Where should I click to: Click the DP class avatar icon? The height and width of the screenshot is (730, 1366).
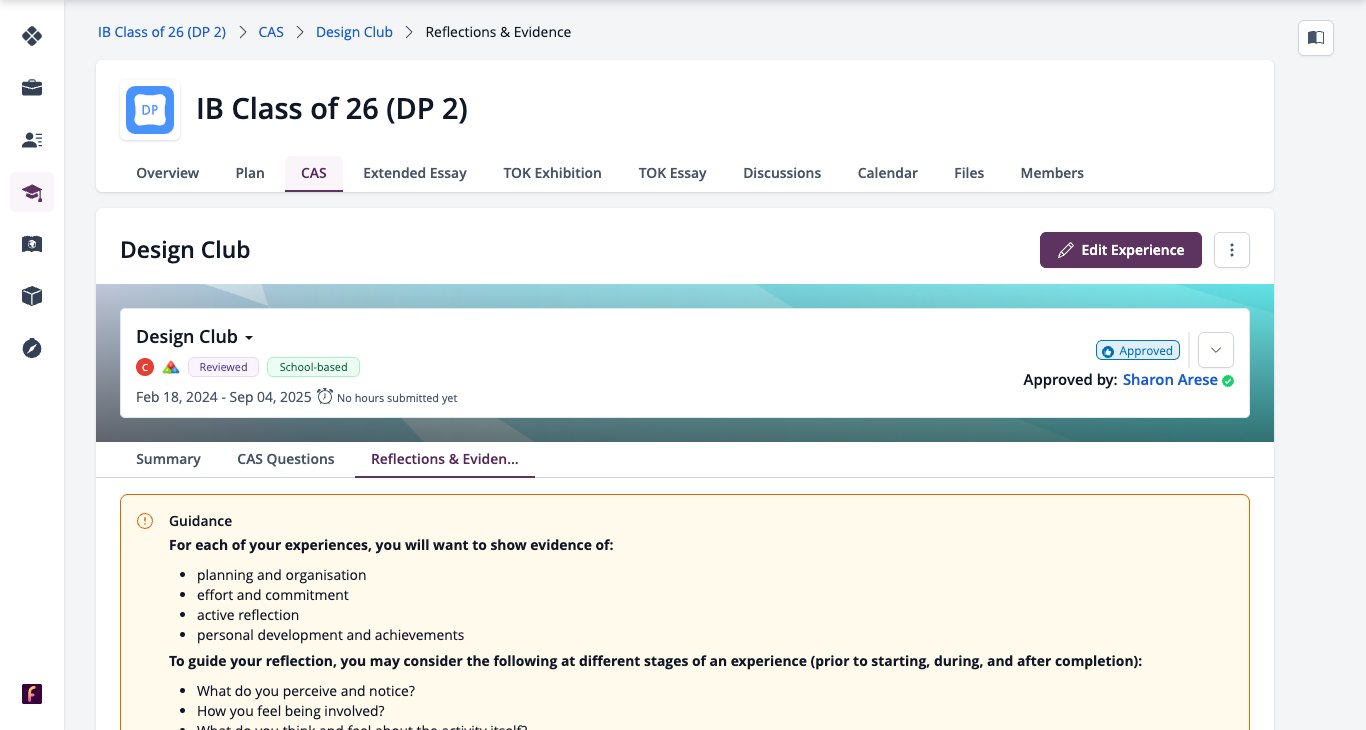point(150,110)
